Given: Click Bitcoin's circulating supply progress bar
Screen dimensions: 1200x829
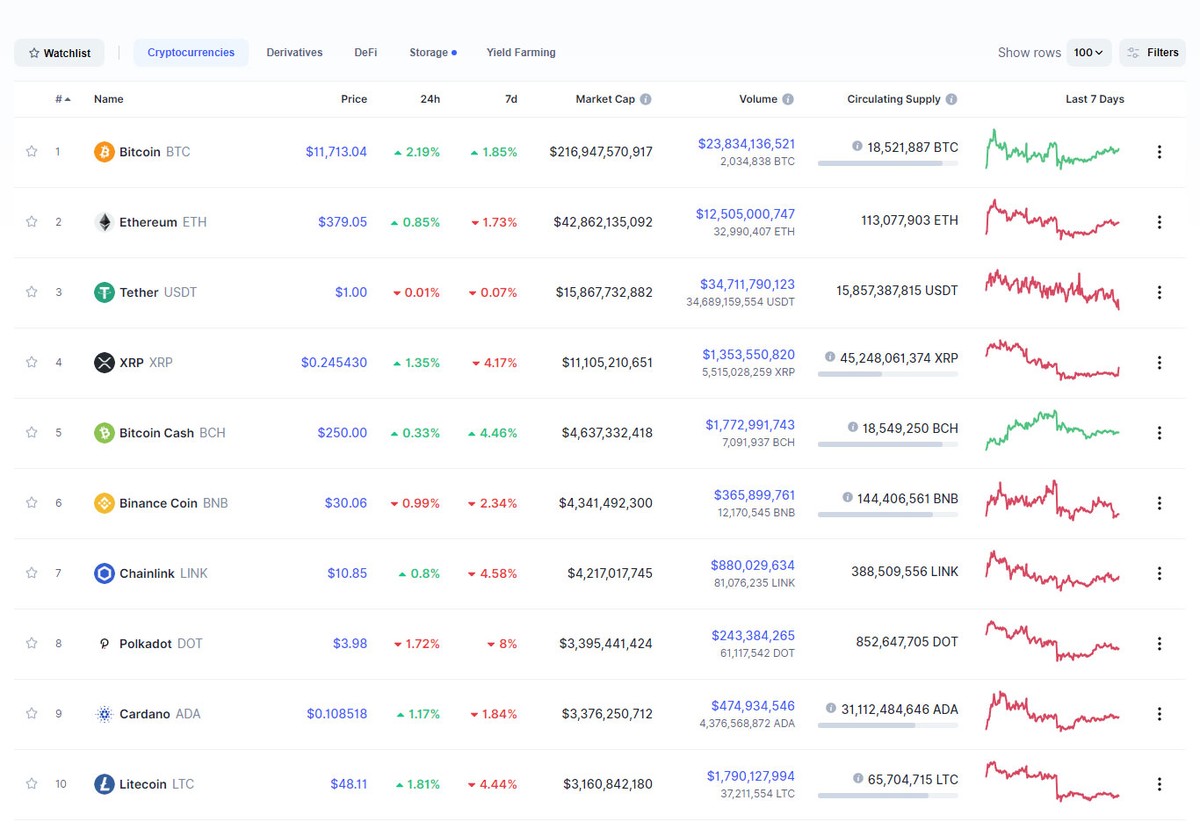Looking at the screenshot, I should tap(888, 161).
